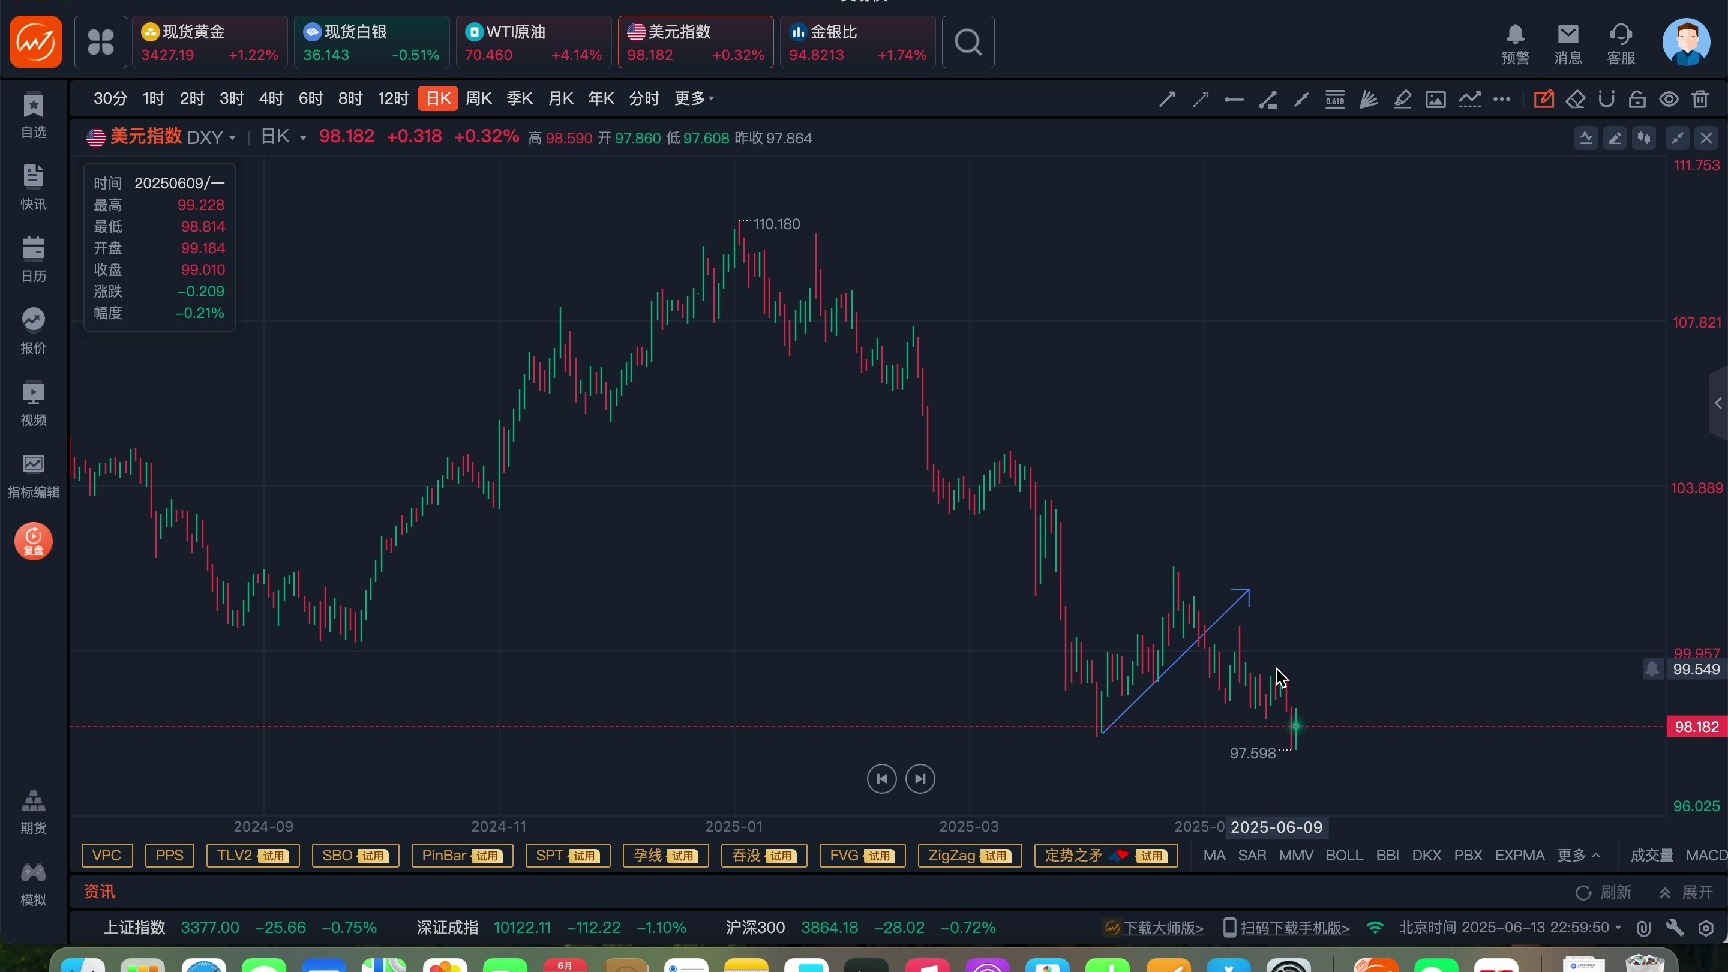This screenshot has width=1728, height=972.
Task: Switch to the 30分 timeframe
Action: click(x=110, y=98)
